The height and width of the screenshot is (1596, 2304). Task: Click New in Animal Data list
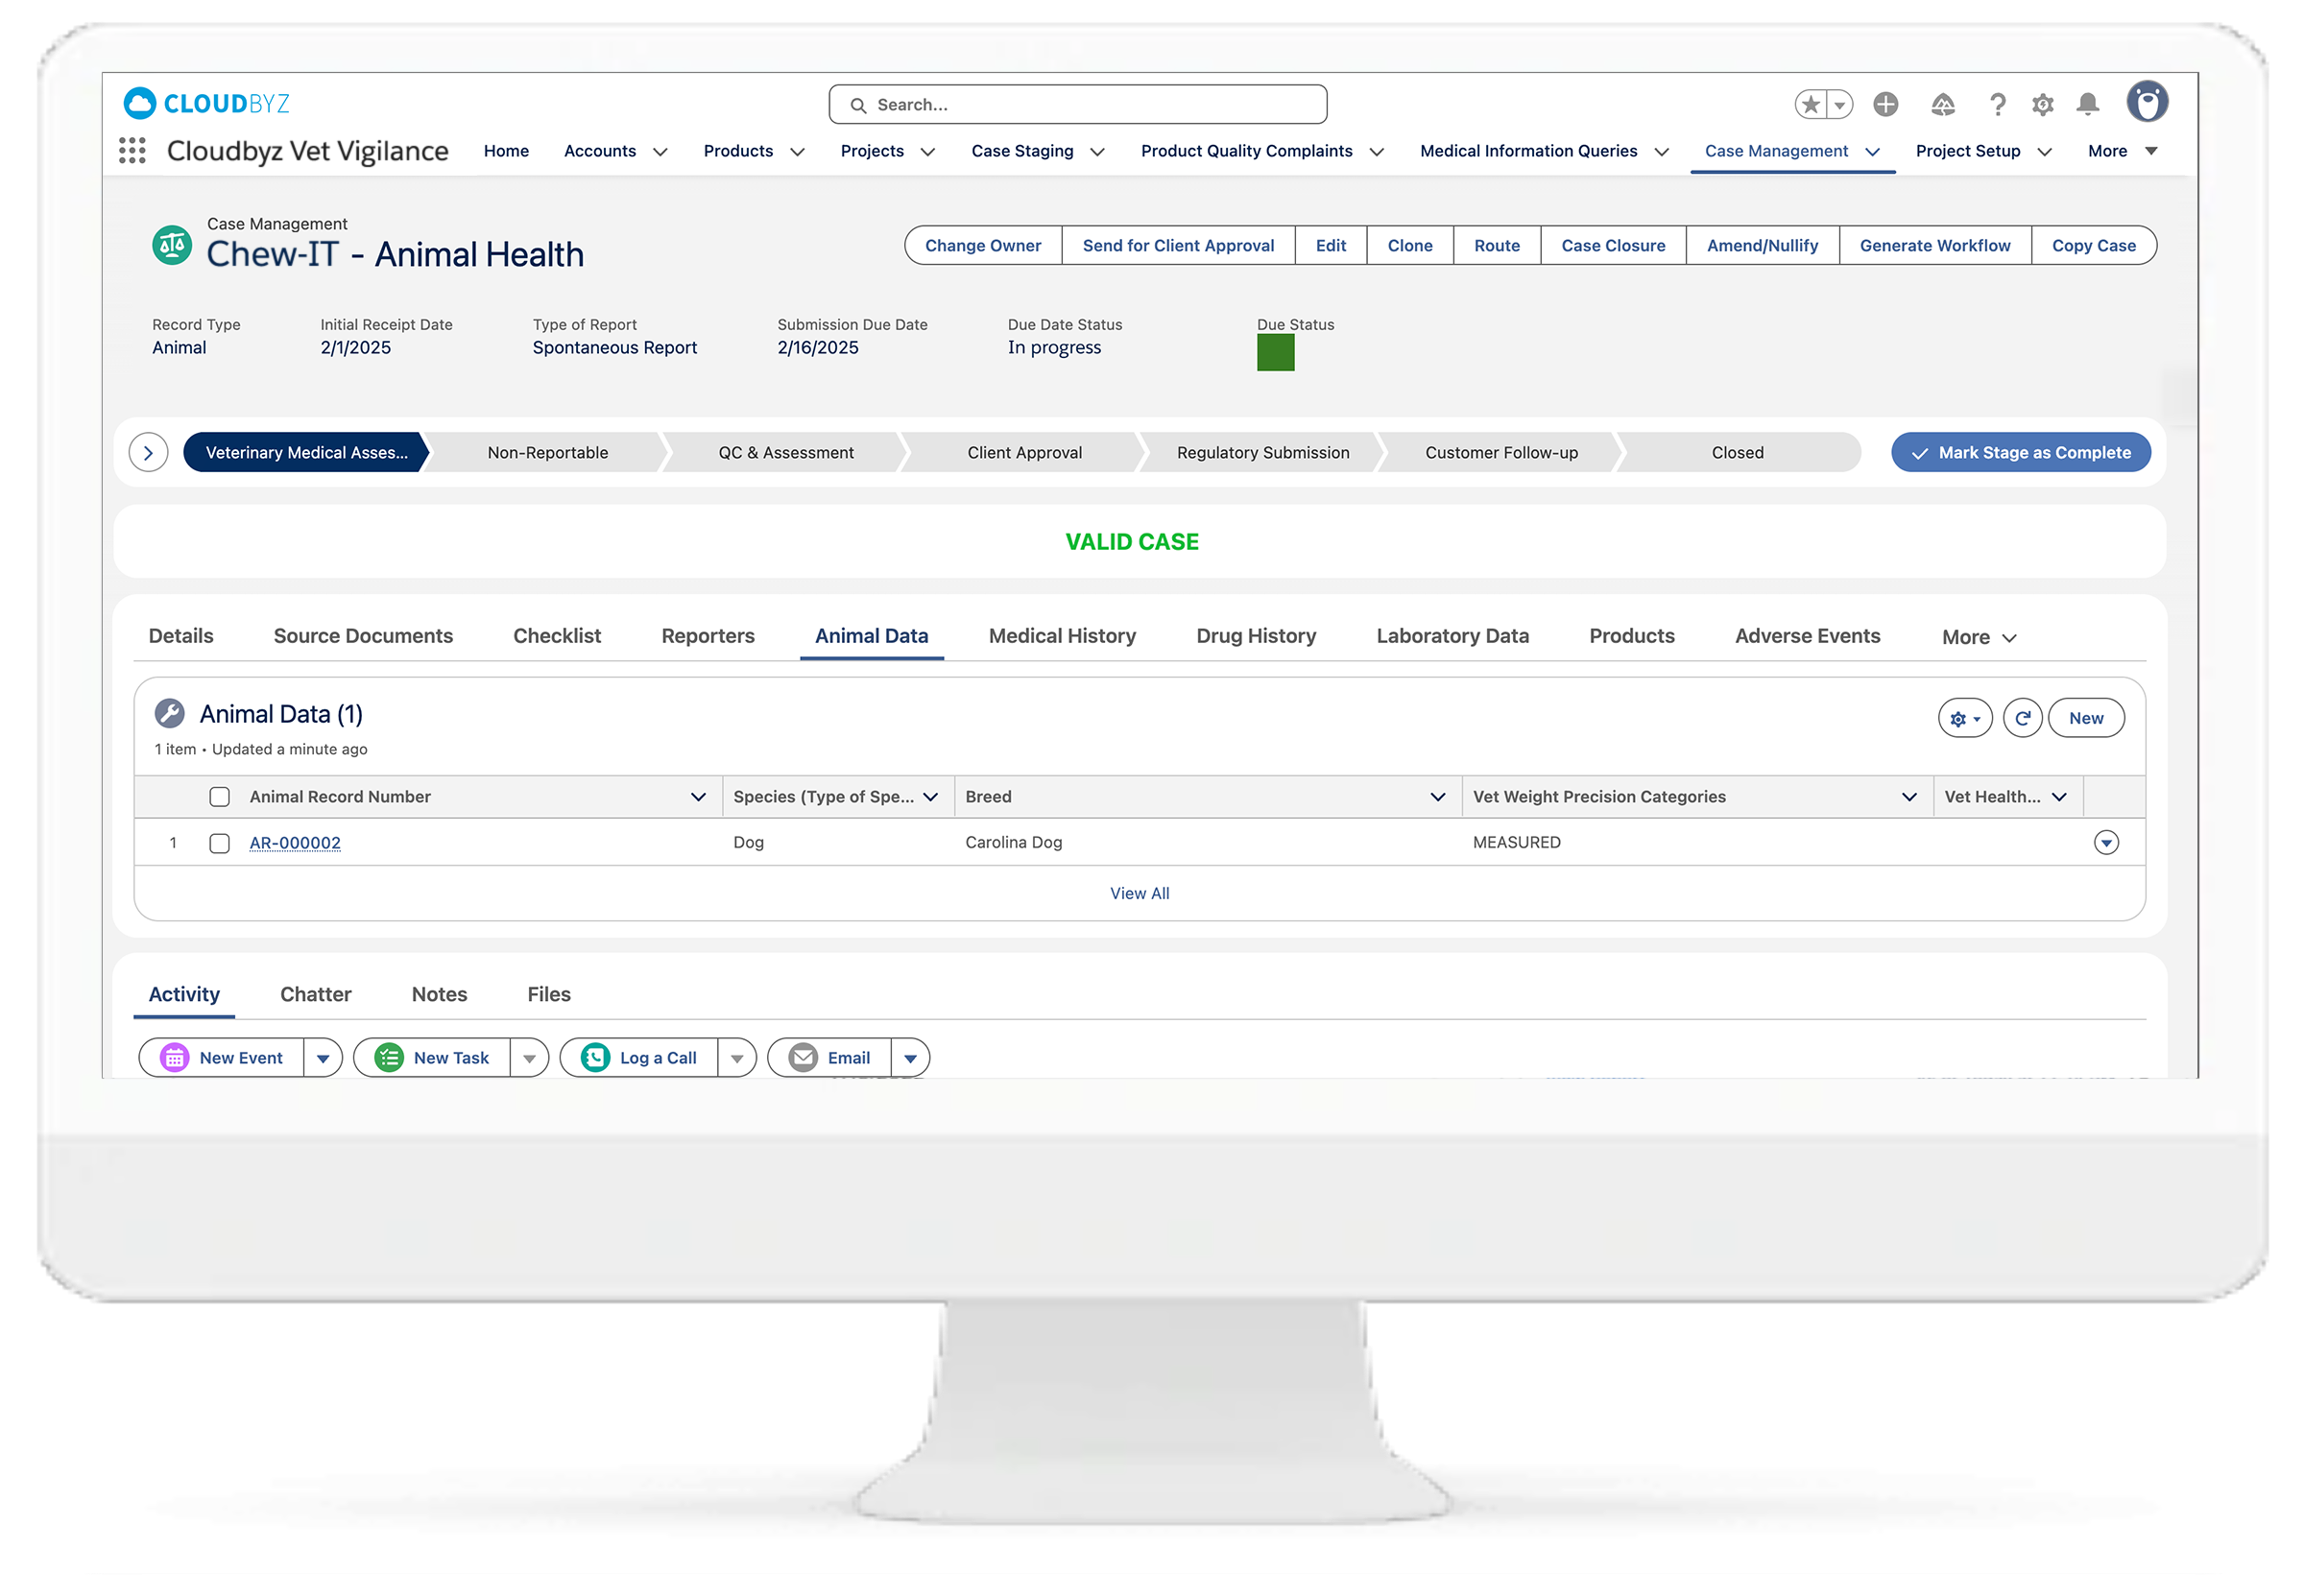tap(2086, 718)
